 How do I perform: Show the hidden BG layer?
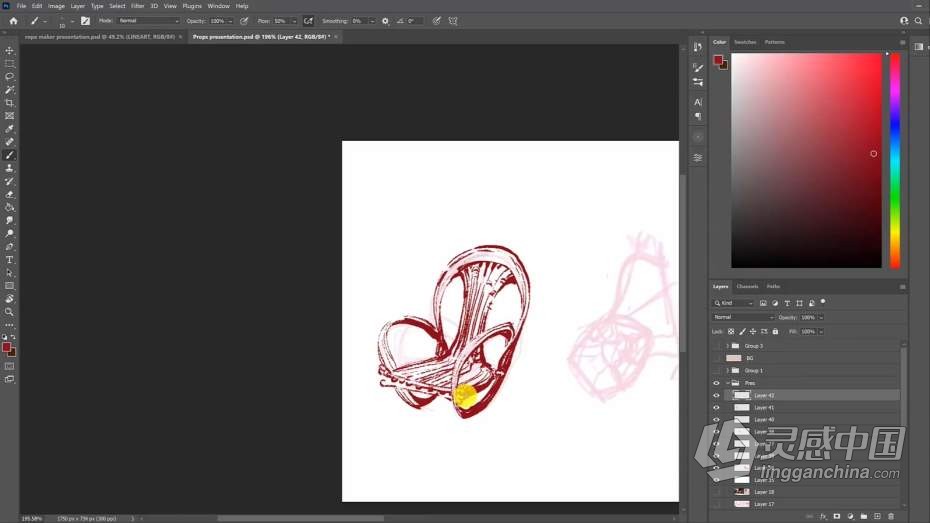[716, 358]
